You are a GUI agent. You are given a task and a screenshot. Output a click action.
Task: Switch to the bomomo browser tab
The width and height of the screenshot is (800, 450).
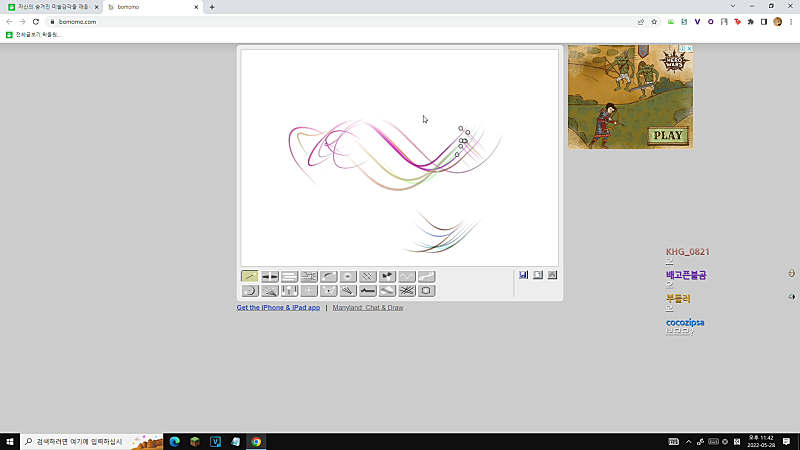[152, 7]
